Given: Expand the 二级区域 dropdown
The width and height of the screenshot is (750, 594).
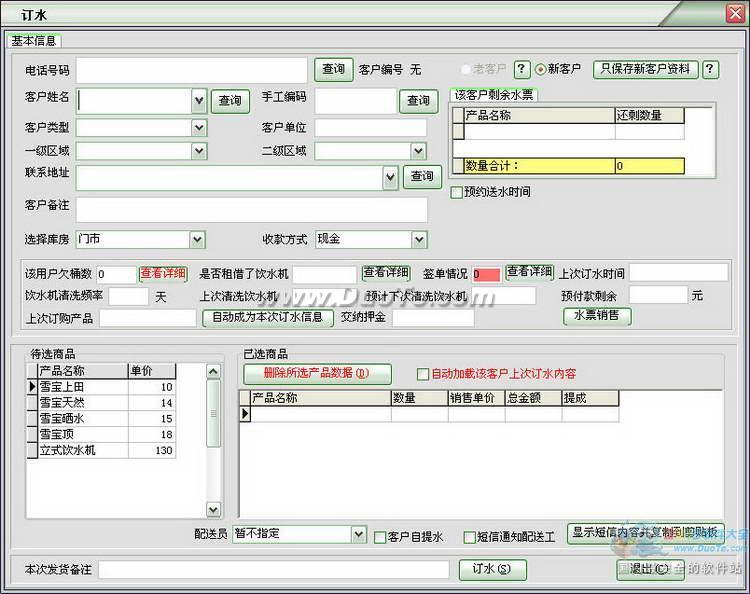Looking at the screenshot, I should pyautogui.click(x=419, y=151).
